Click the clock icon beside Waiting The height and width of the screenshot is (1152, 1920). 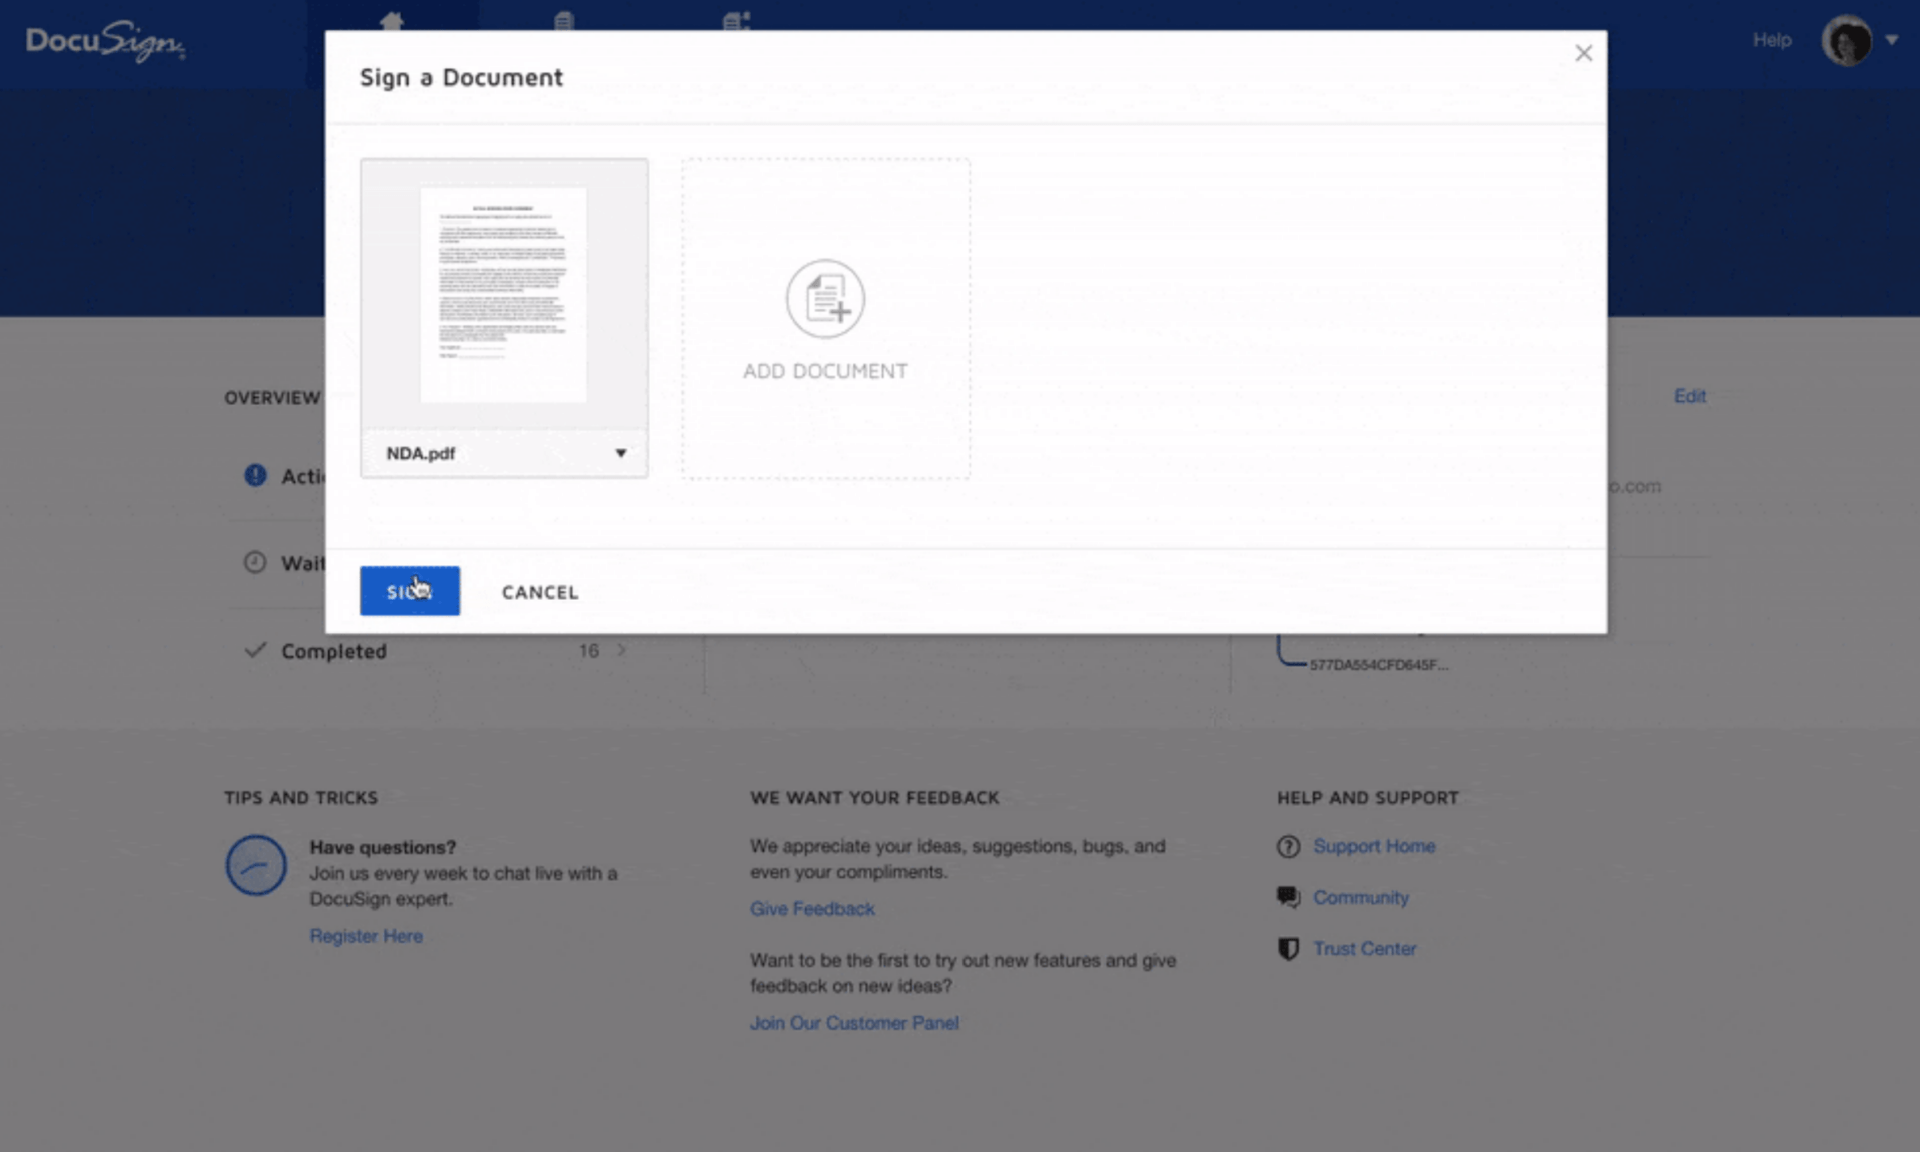(256, 562)
